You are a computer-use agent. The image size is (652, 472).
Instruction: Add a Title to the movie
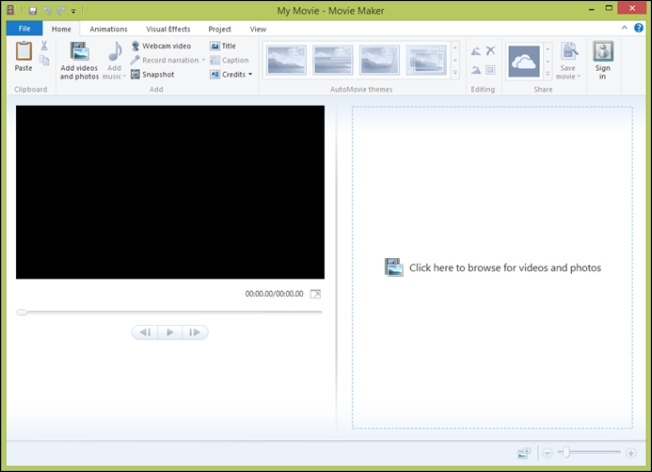click(223, 46)
